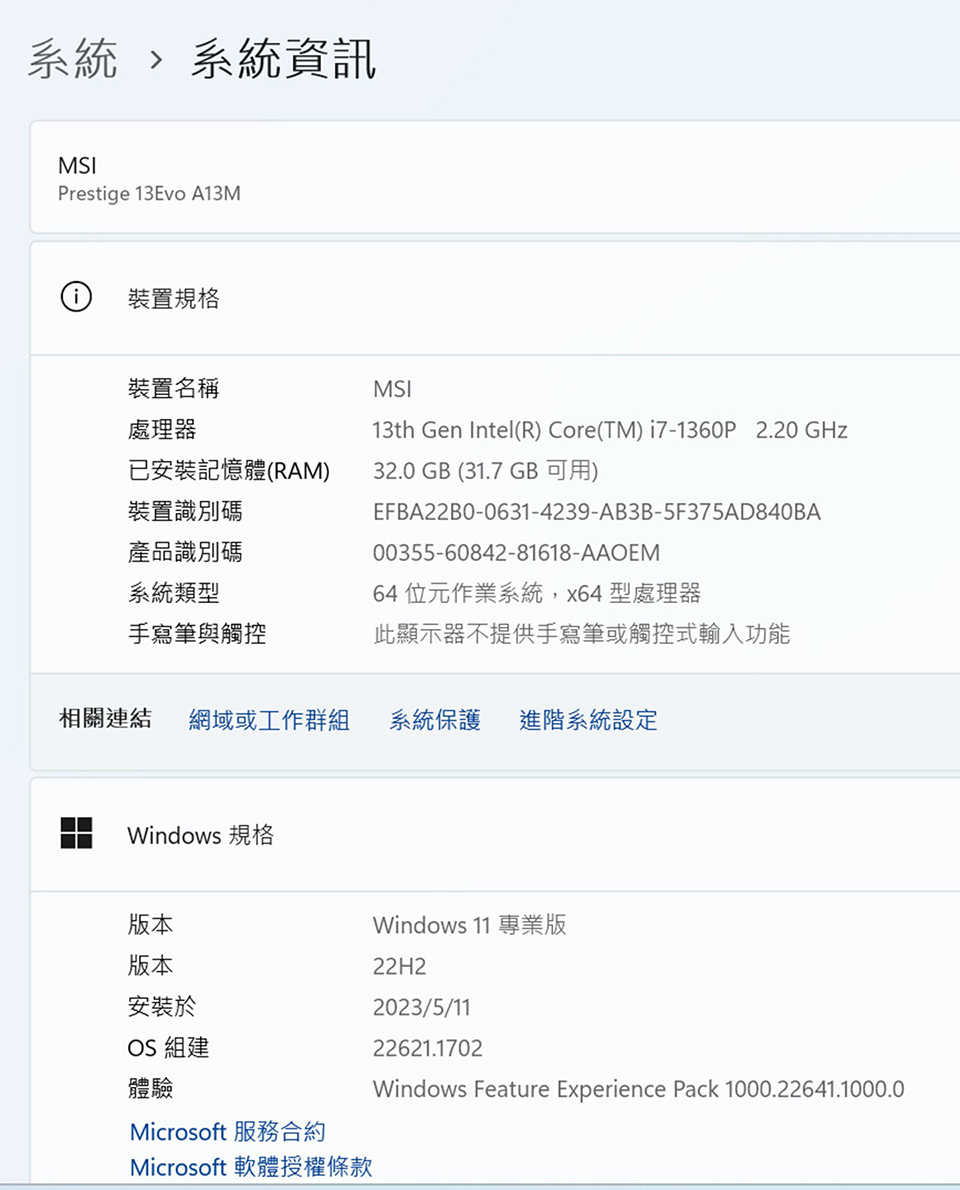The height and width of the screenshot is (1190, 960).
Task: Click the 安裝於 label
Action: click(162, 1006)
